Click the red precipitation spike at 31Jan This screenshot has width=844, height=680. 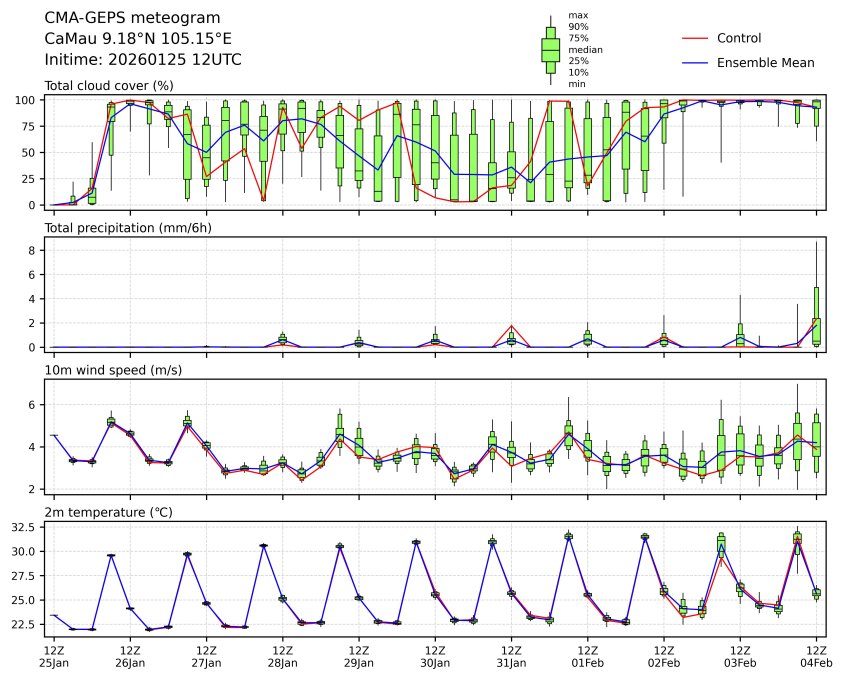[x=511, y=327]
